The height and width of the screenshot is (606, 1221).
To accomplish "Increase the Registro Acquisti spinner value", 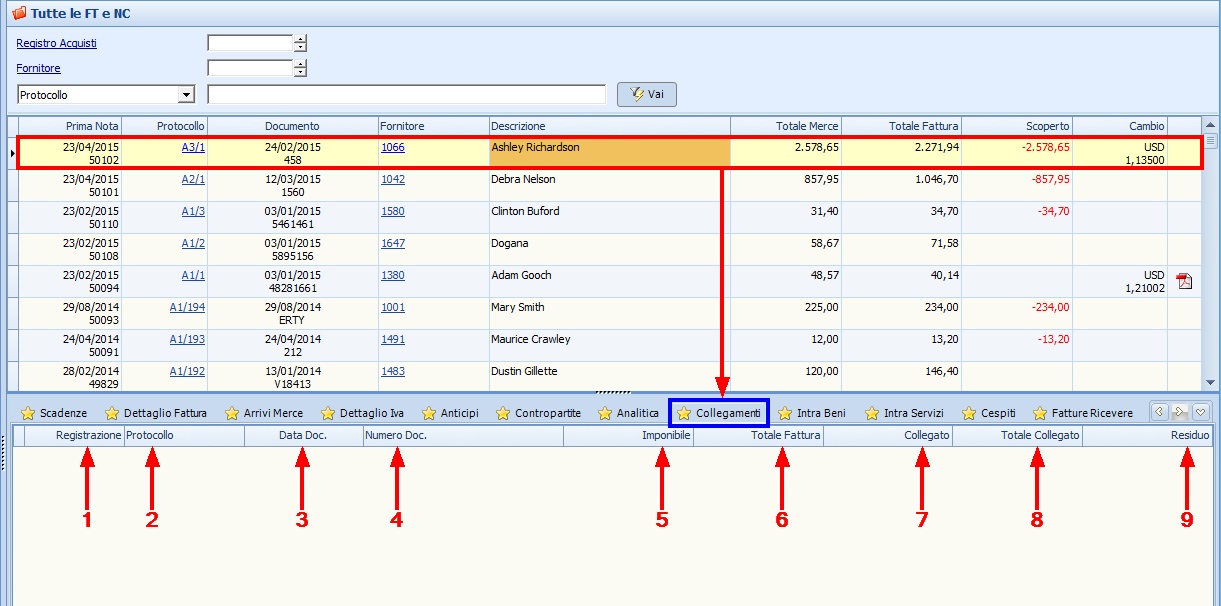I will [300, 39].
